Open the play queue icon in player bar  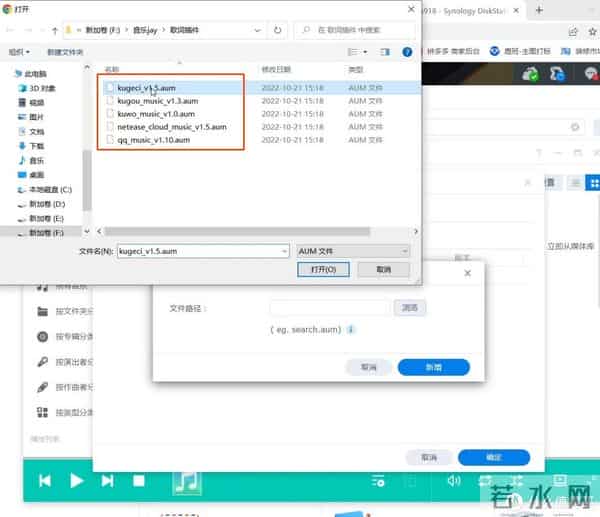tap(378, 481)
